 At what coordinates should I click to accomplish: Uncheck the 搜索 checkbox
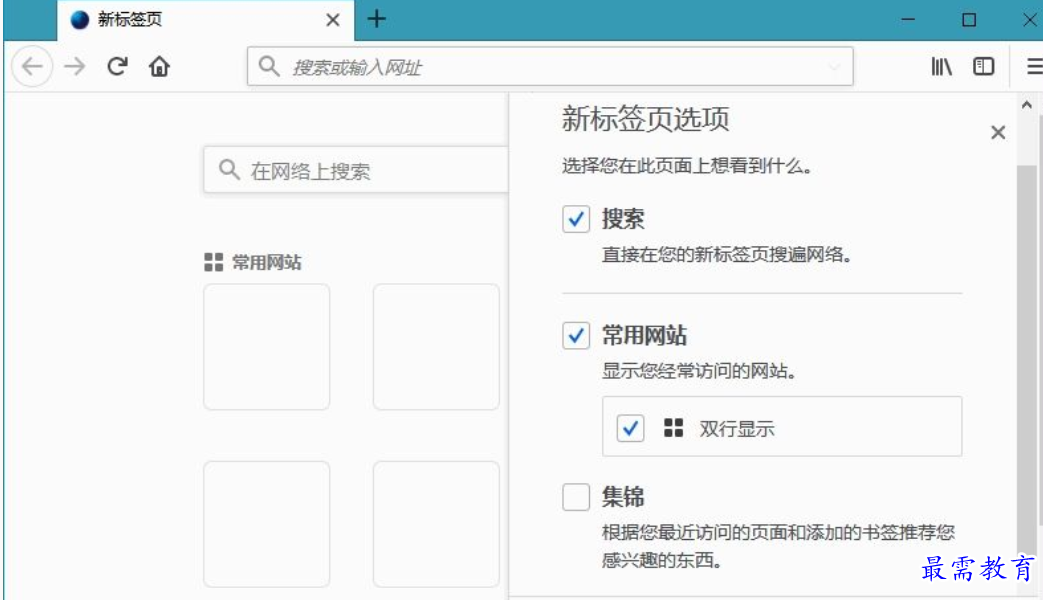pos(576,219)
